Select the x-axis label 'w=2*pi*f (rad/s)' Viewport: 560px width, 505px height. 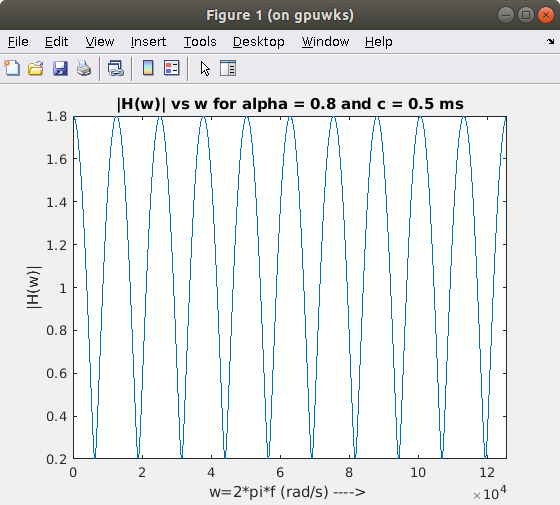[287, 492]
